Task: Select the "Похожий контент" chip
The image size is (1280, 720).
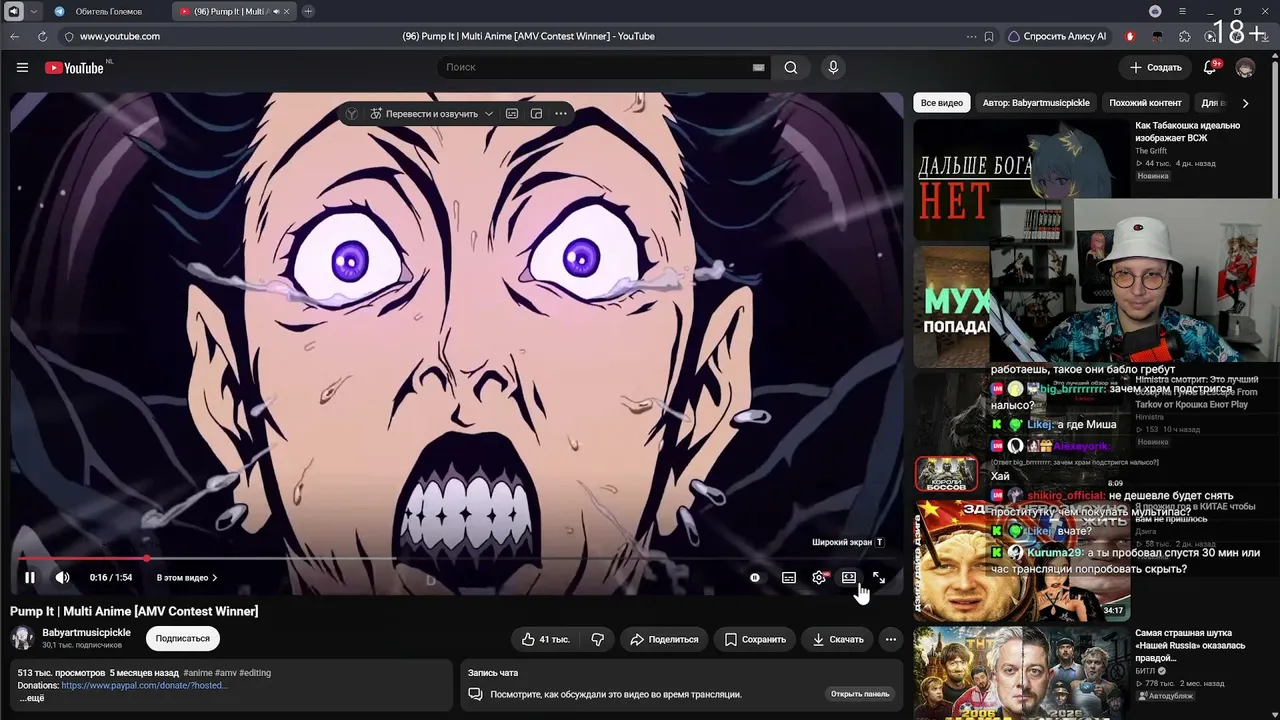Action: coord(1145,103)
